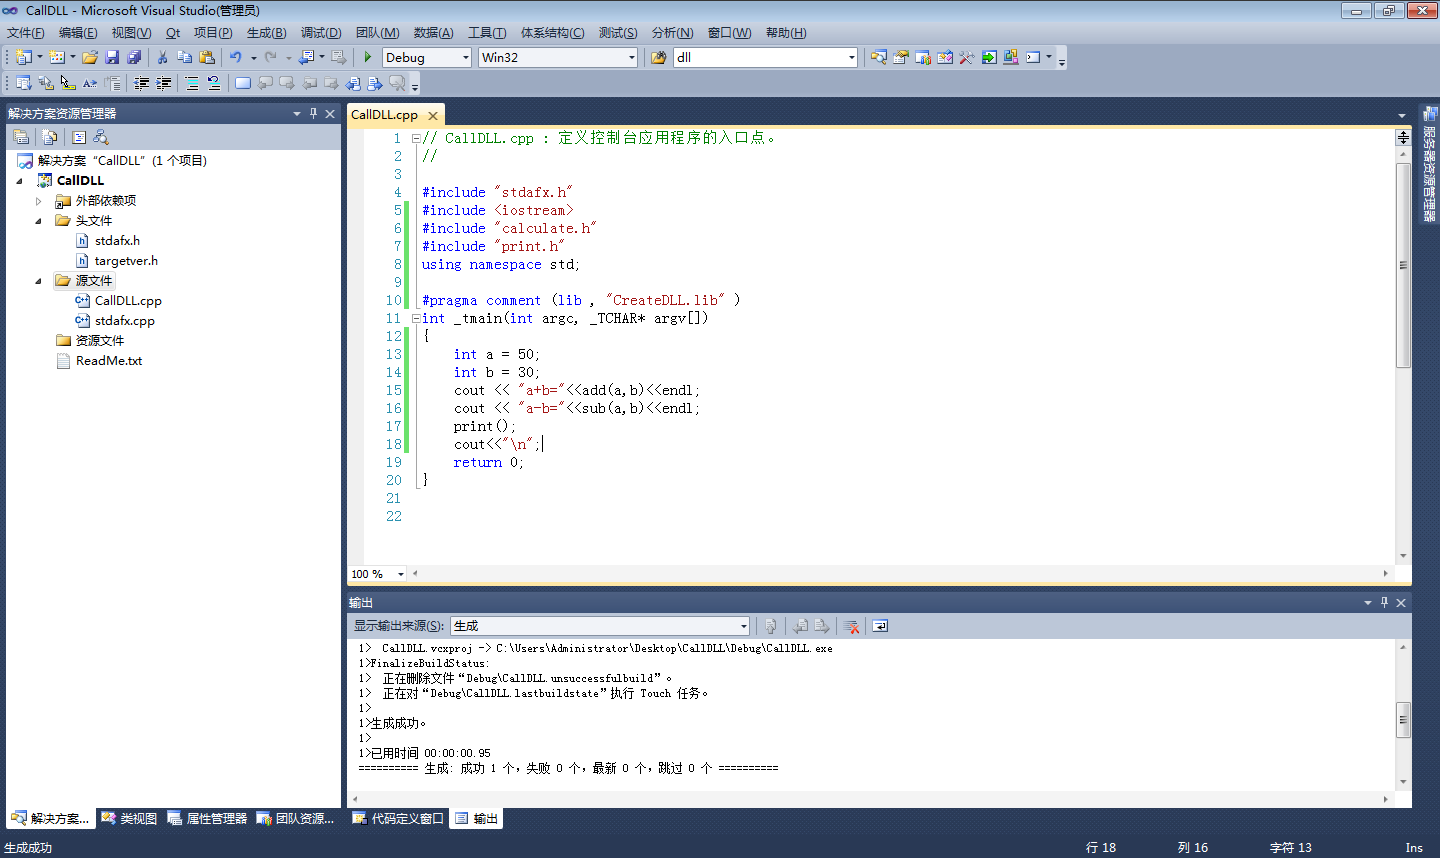Open the 编辑(E) menu

[x=78, y=33]
